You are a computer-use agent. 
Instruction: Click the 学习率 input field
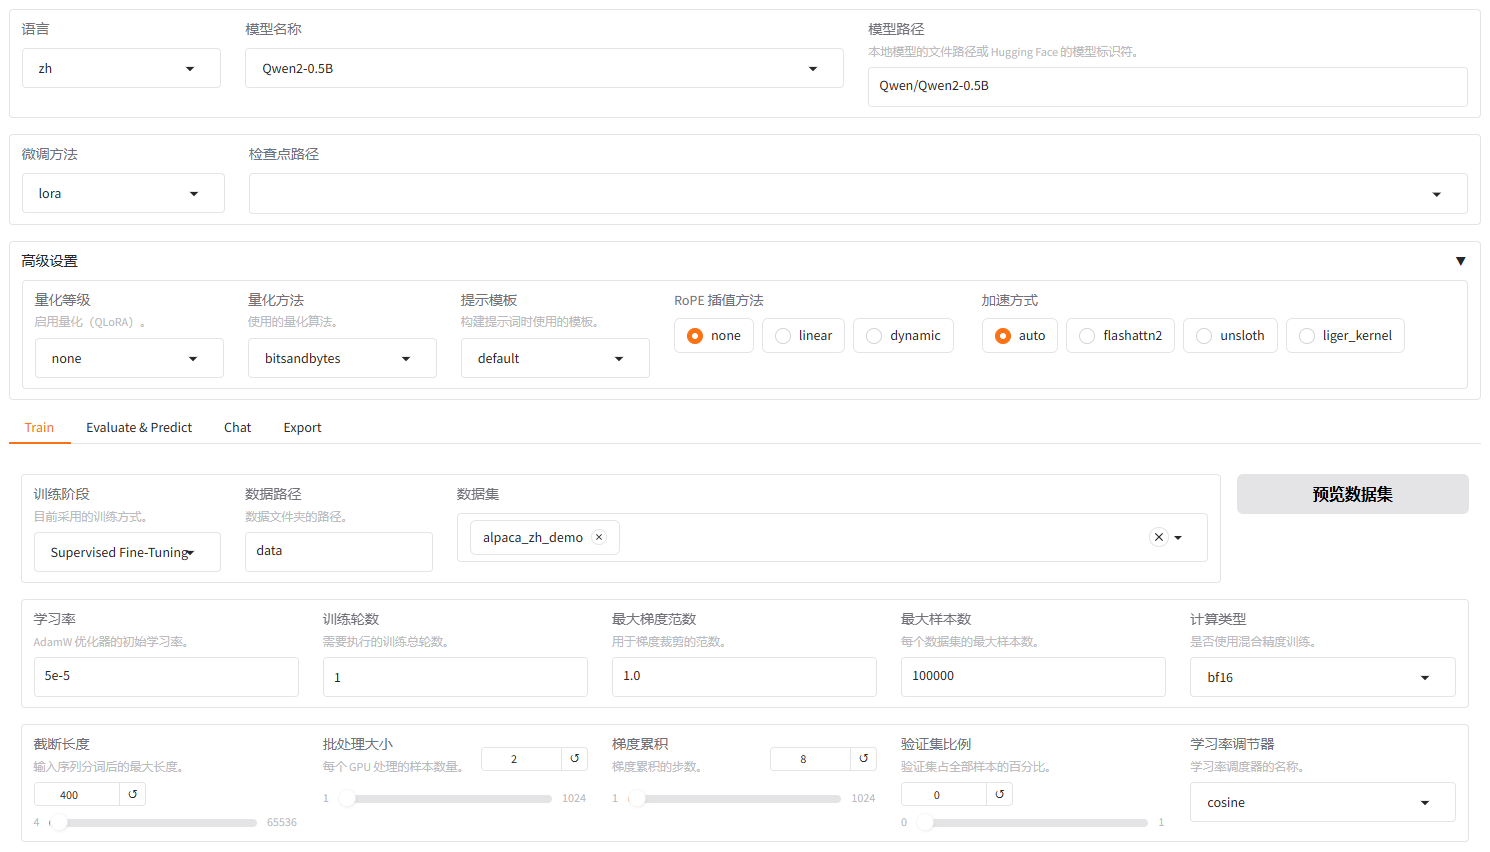click(x=166, y=677)
